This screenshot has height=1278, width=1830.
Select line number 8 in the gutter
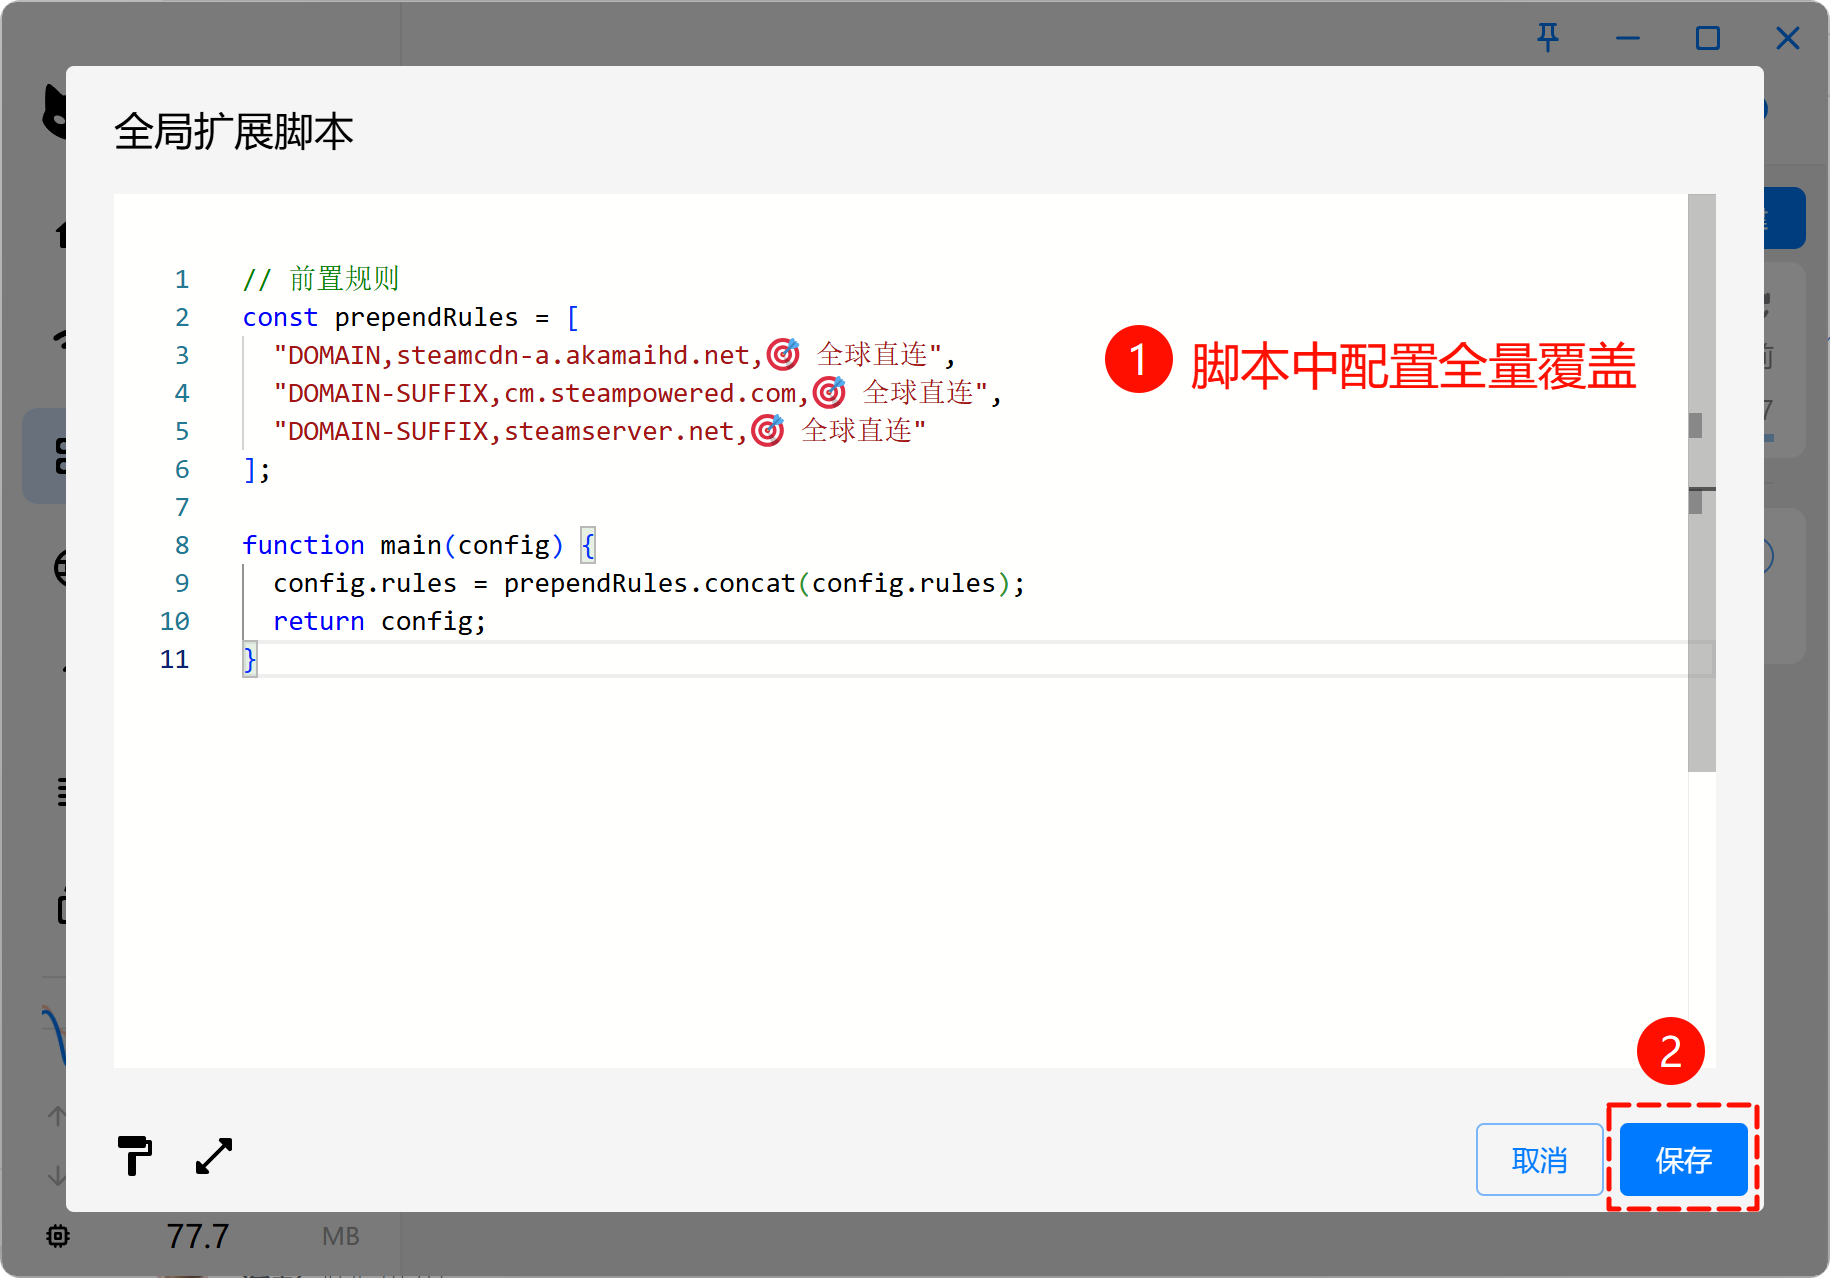pos(182,545)
